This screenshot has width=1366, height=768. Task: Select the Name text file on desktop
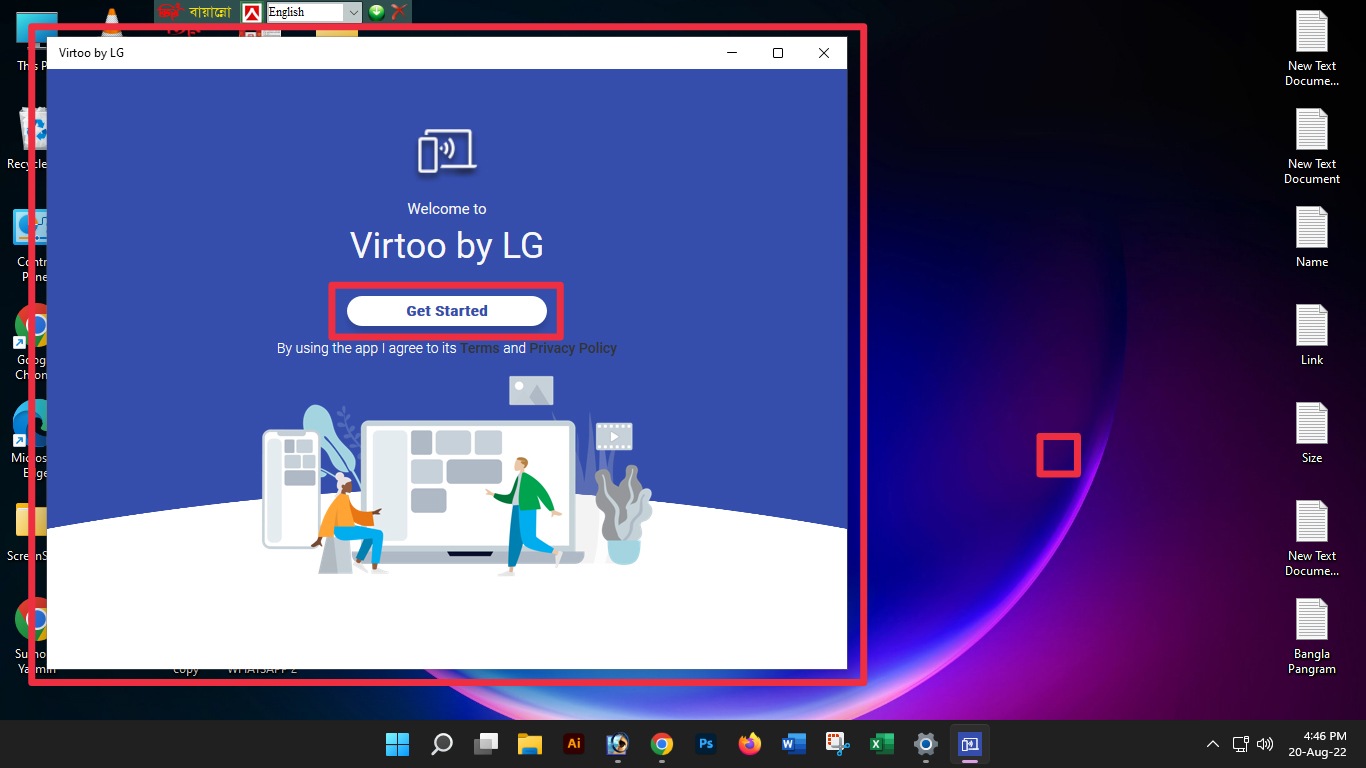click(x=1312, y=237)
